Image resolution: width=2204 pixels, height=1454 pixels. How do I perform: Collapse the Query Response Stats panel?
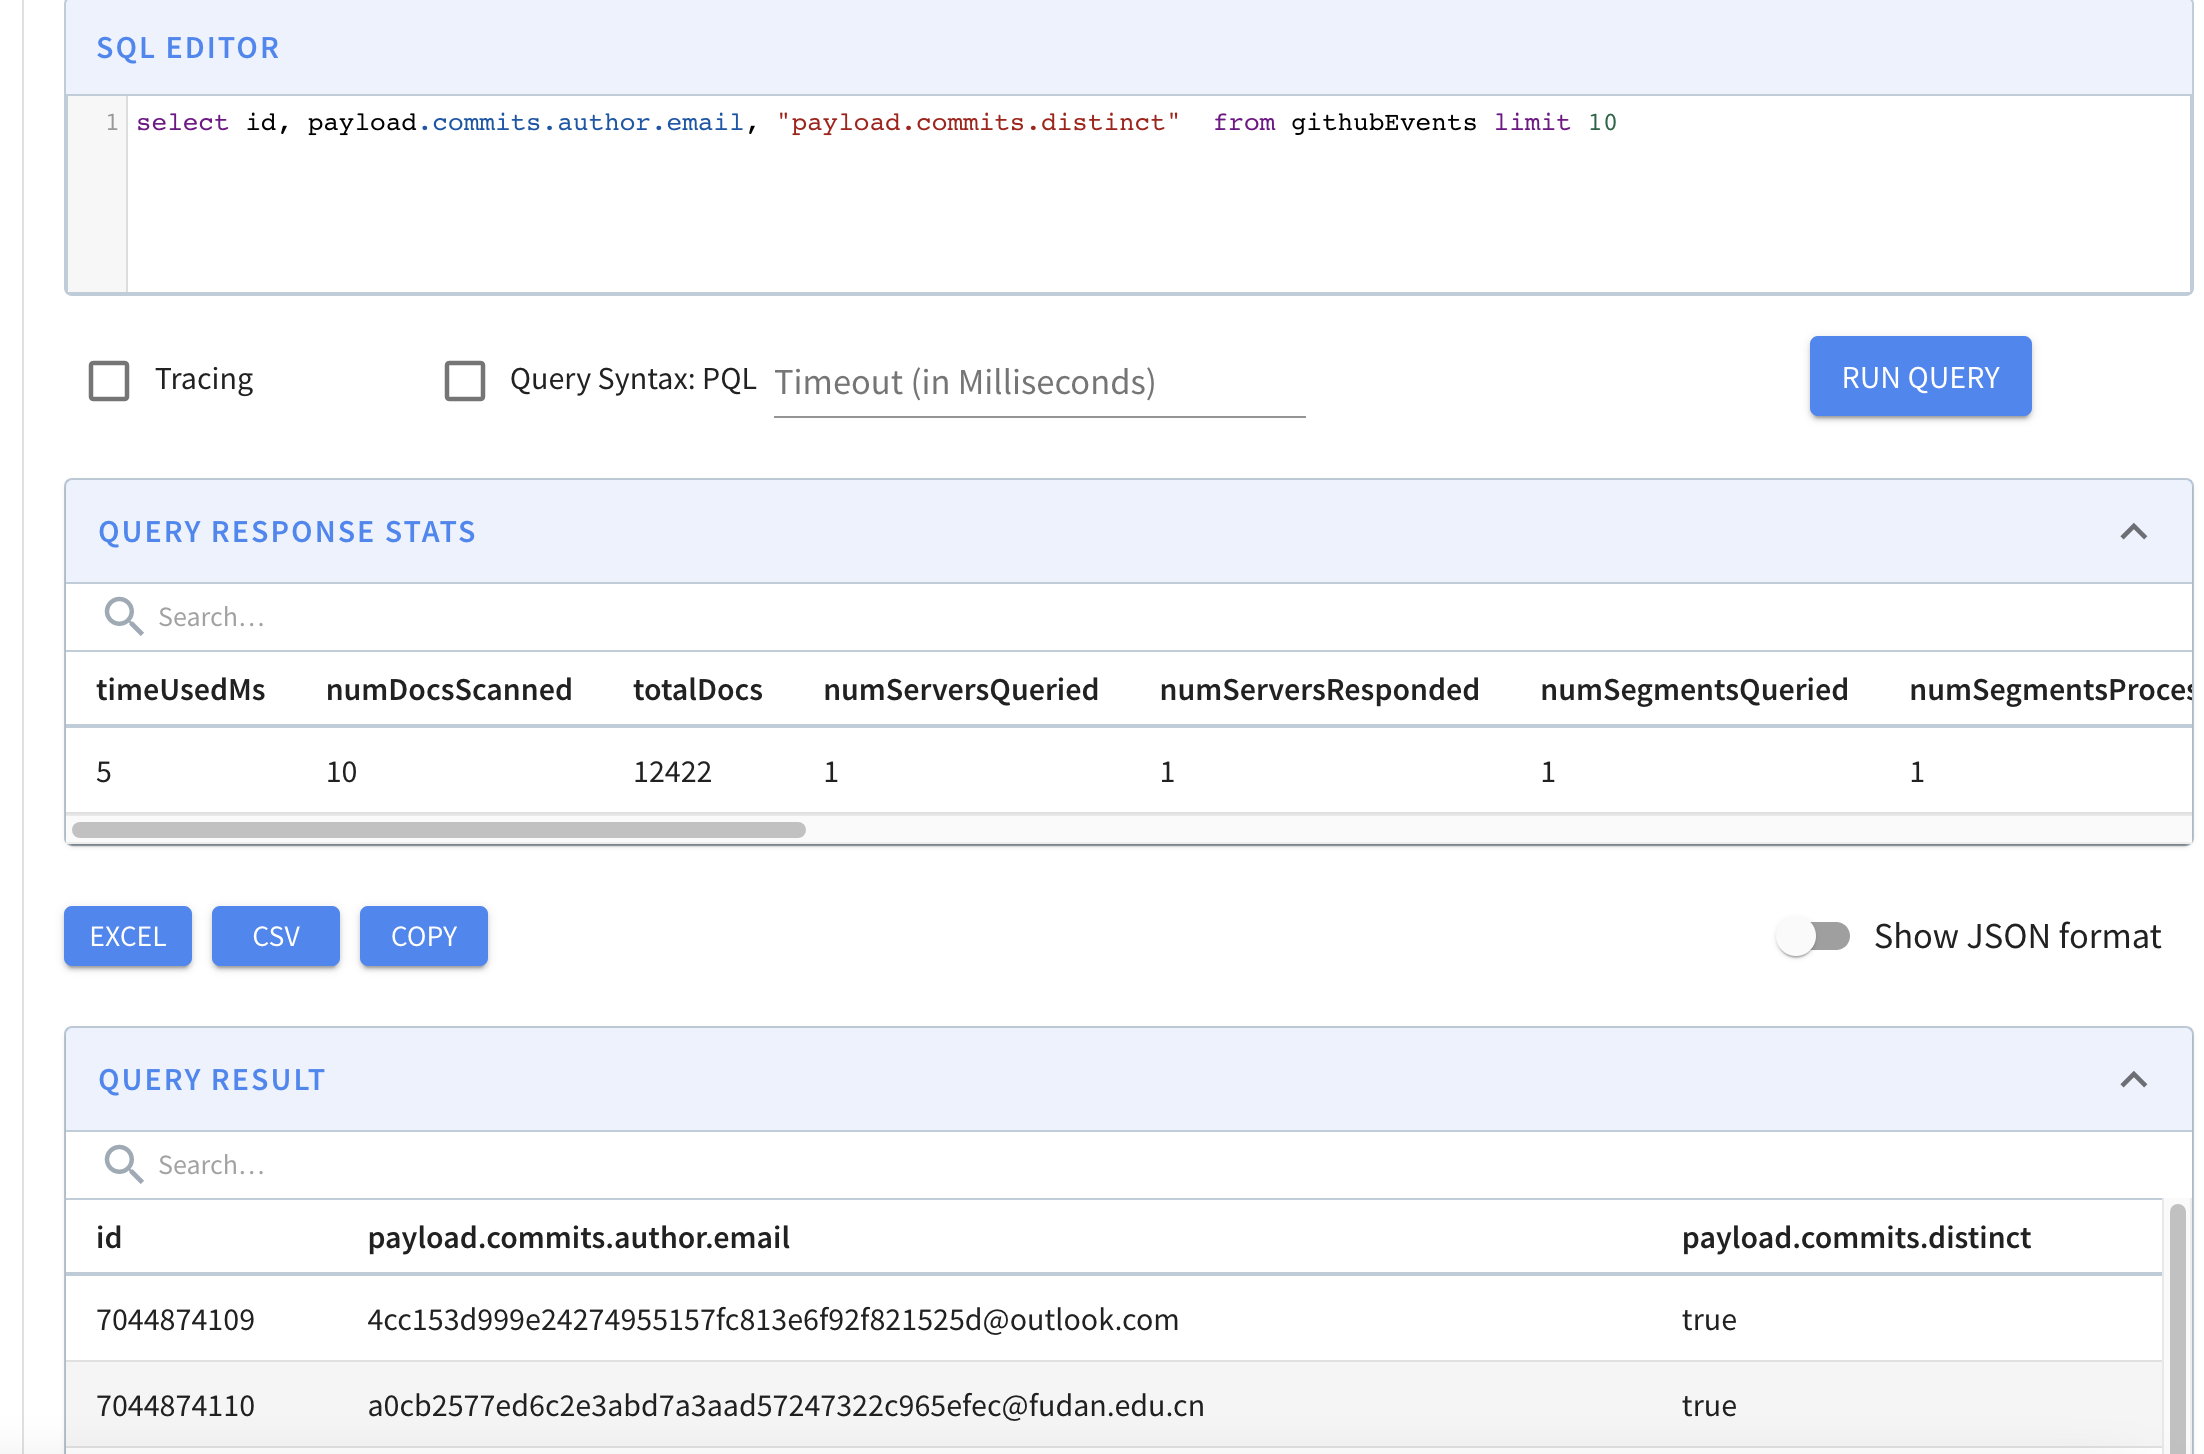pyautogui.click(x=2133, y=532)
